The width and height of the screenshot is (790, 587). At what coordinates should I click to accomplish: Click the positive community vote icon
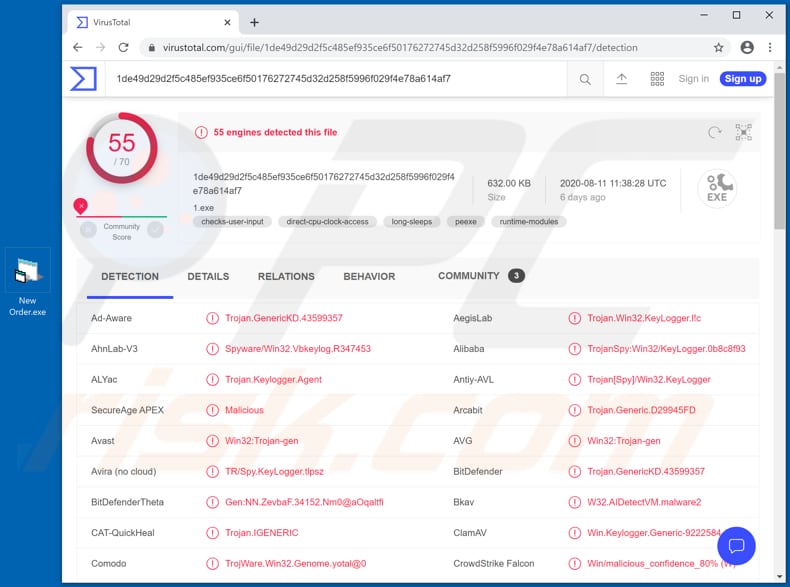pyautogui.click(x=155, y=230)
